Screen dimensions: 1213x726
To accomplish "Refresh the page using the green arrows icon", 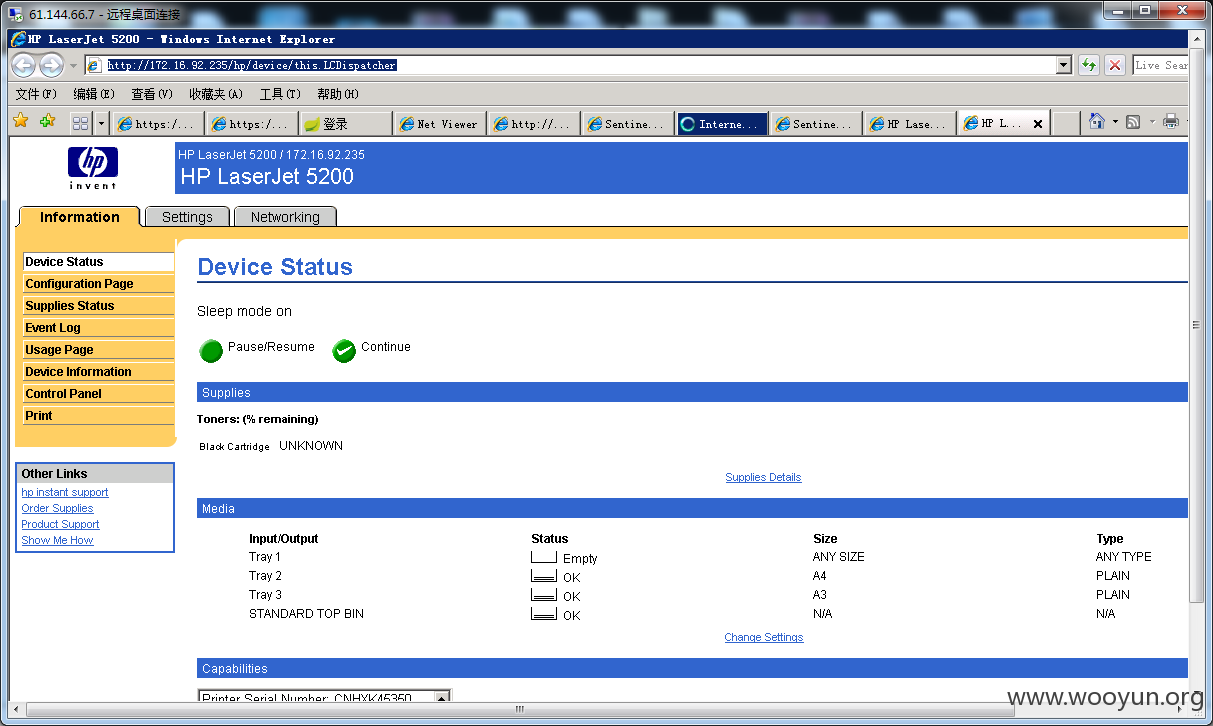I will click(1089, 65).
